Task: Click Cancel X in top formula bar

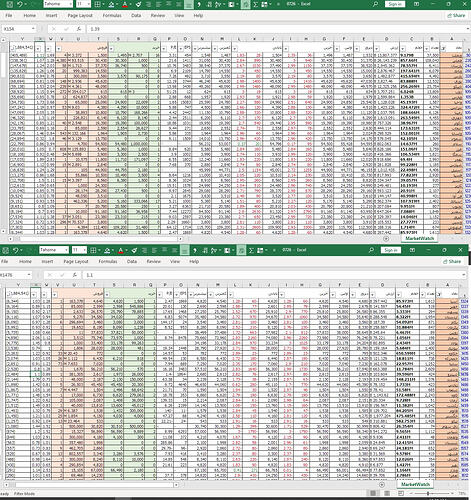Action: pyautogui.click(x=54, y=29)
